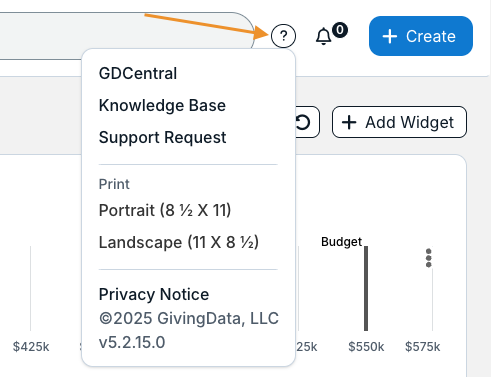Open the Privacy Notice link
491x377 pixels.
tap(154, 294)
